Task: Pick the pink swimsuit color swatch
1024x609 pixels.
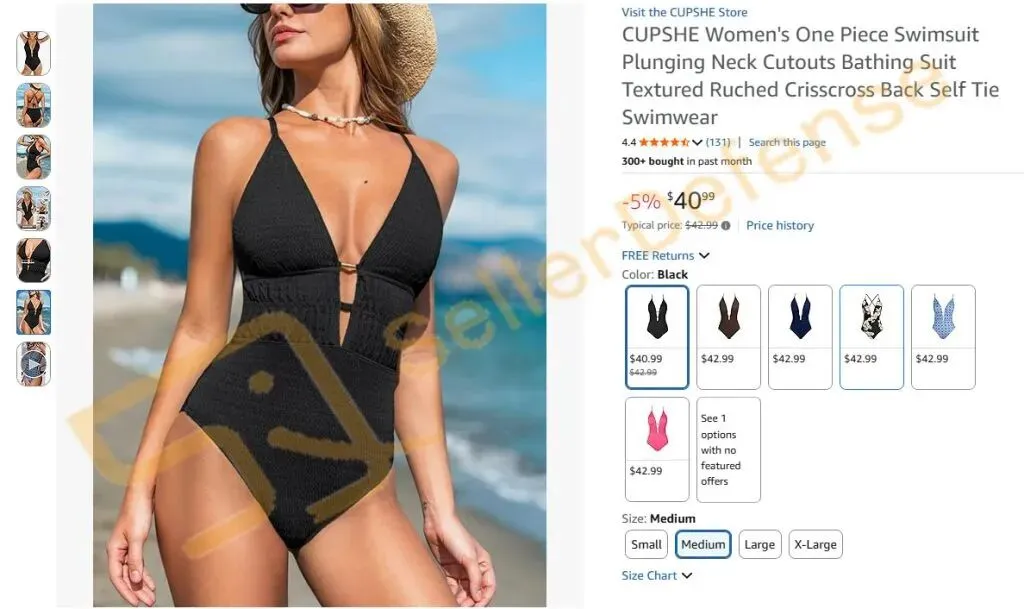Action: tap(657, 449)
